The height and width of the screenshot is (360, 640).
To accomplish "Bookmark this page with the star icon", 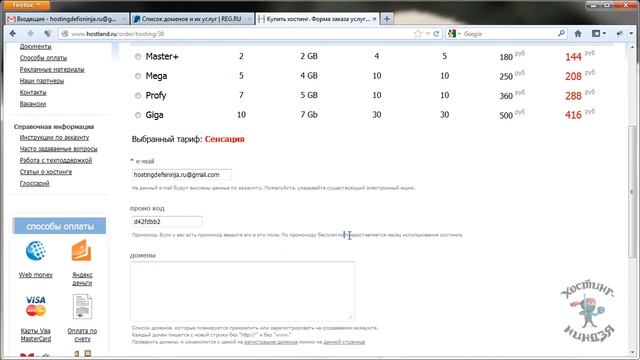I will click(418, 34).
